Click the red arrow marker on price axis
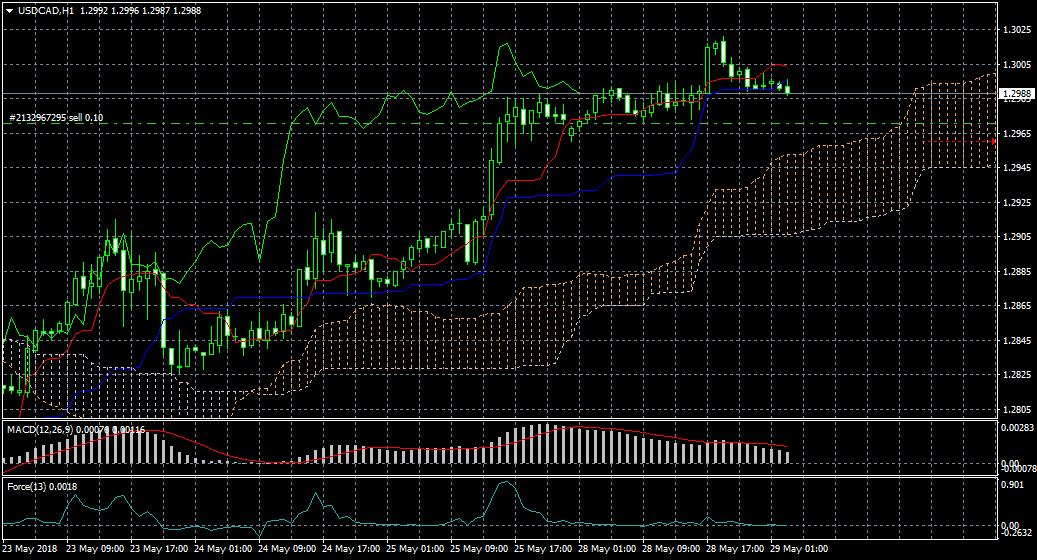 pyautogui.click(x=993, y=141)
